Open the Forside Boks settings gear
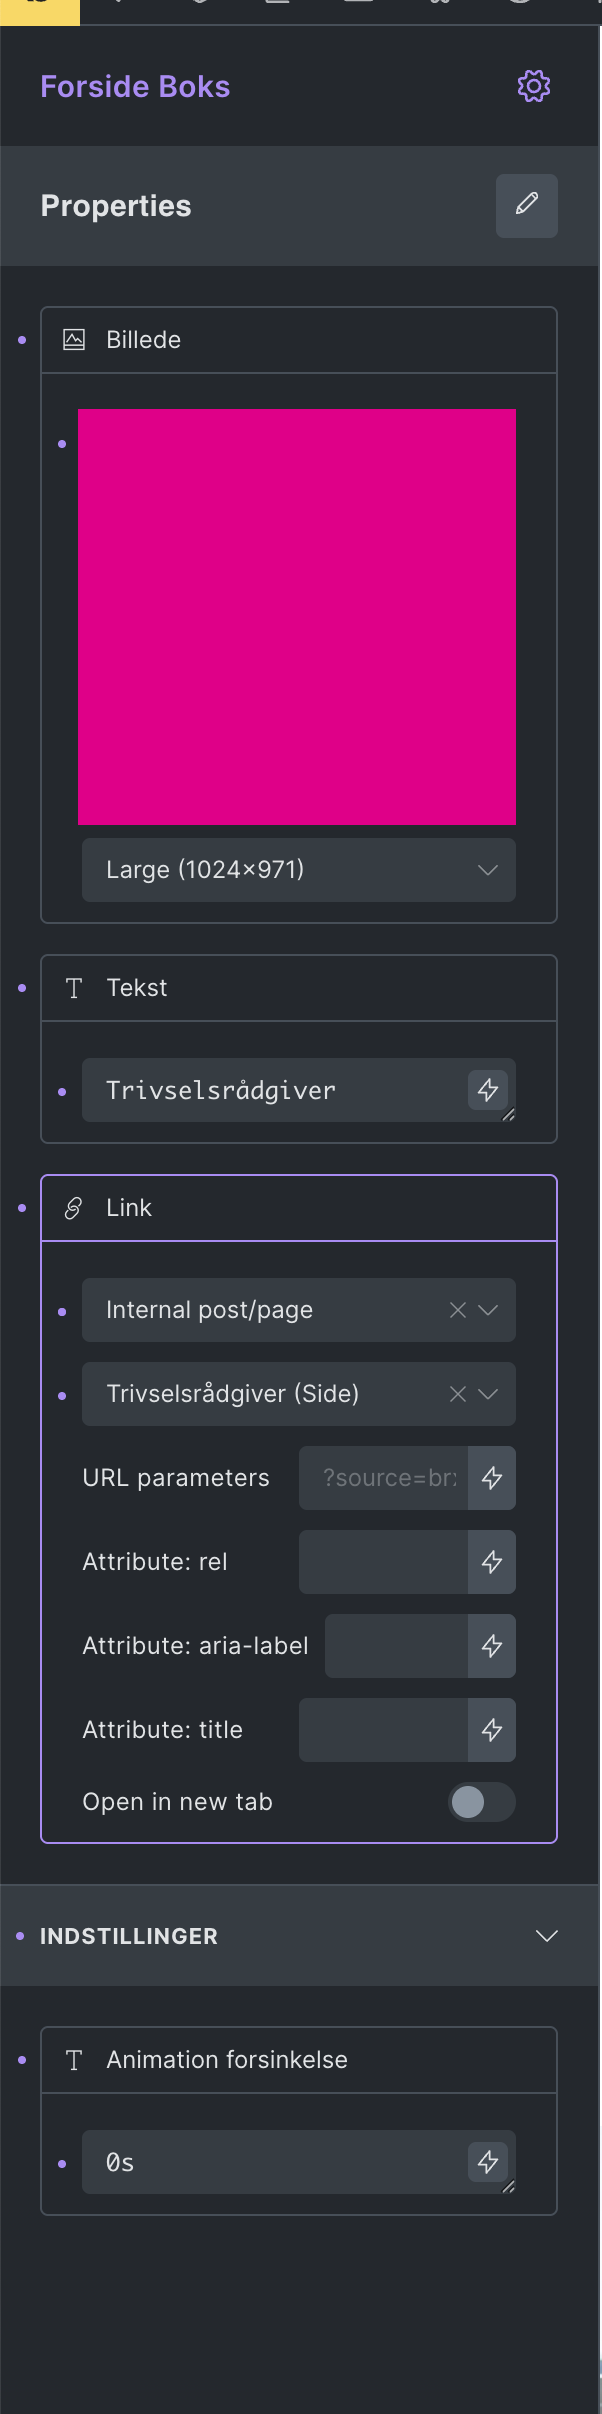The image size is (602, 2414). 534,86
